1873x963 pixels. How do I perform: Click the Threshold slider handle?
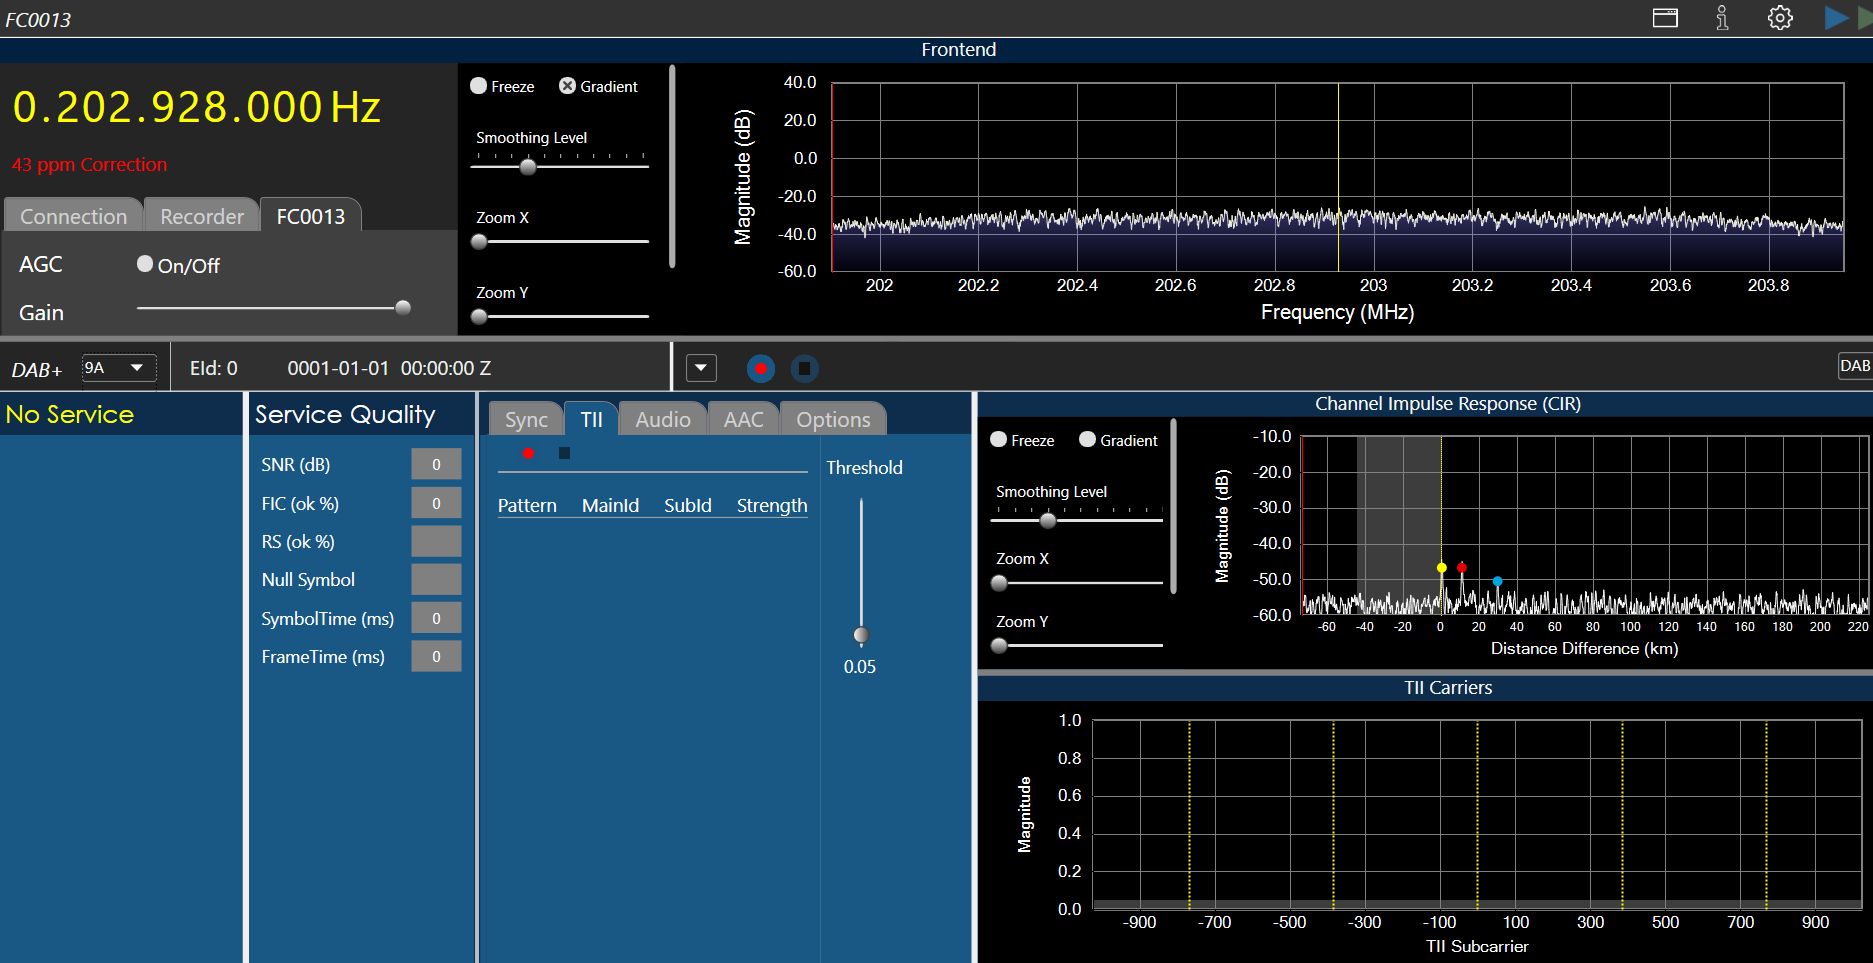(861, 635)
